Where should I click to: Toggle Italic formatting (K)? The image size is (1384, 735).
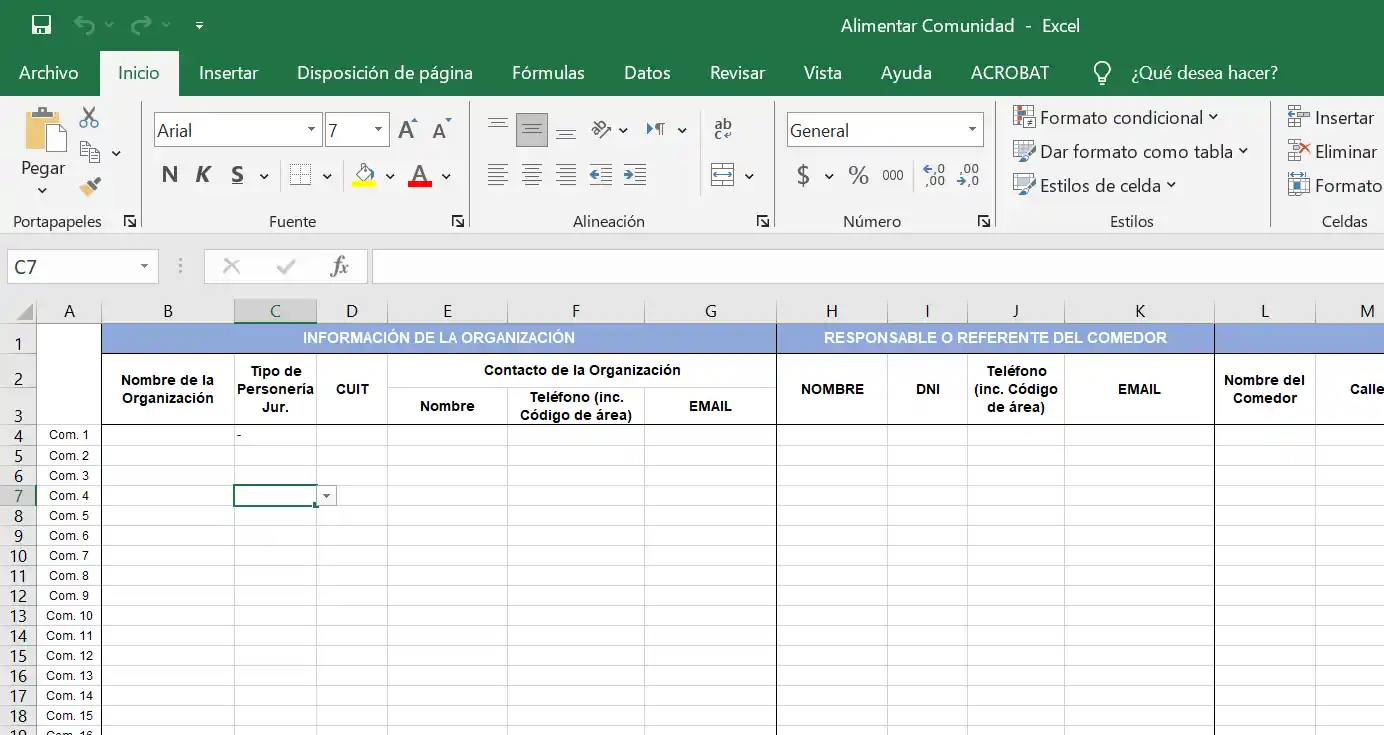point(203,176)
